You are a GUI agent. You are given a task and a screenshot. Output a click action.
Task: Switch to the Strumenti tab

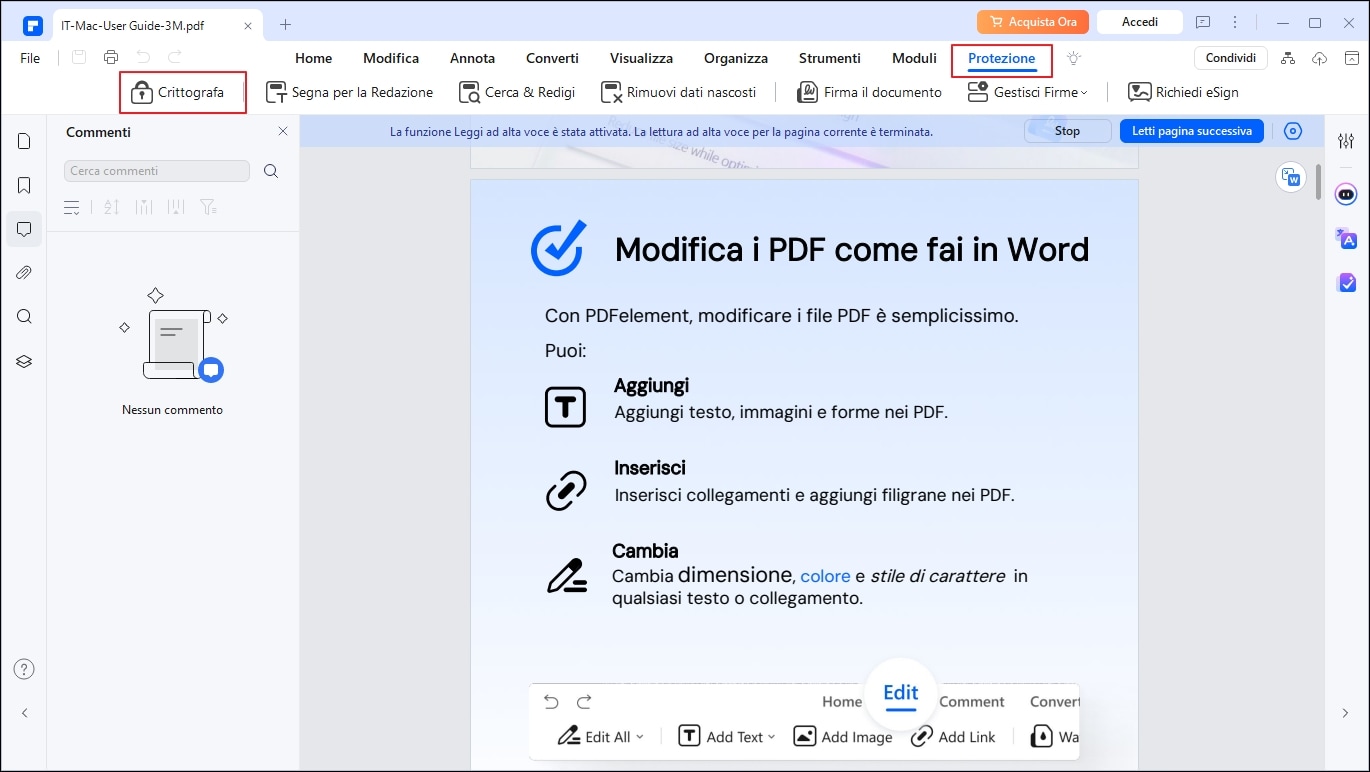(829, 58)
